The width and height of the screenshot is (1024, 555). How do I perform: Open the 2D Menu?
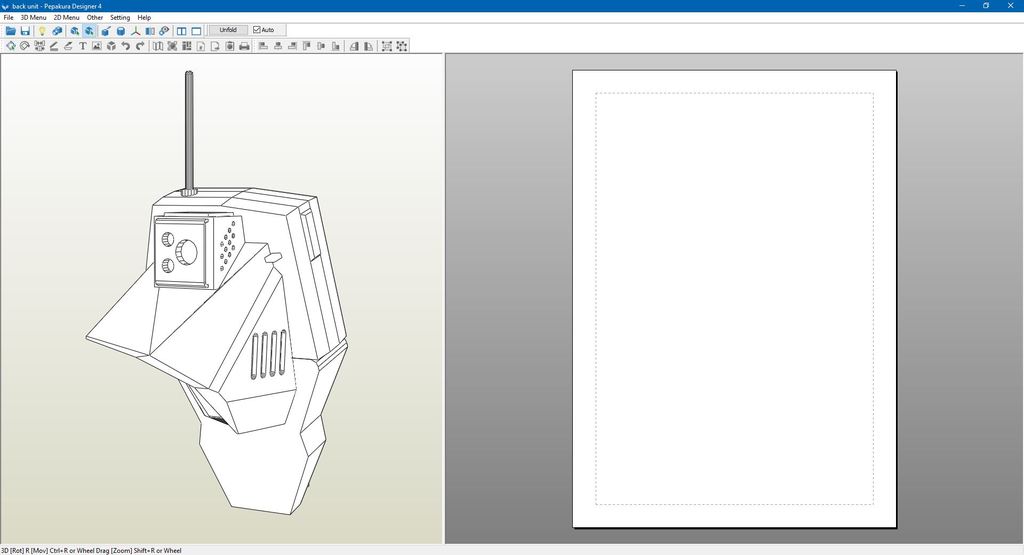click(67, 18)
